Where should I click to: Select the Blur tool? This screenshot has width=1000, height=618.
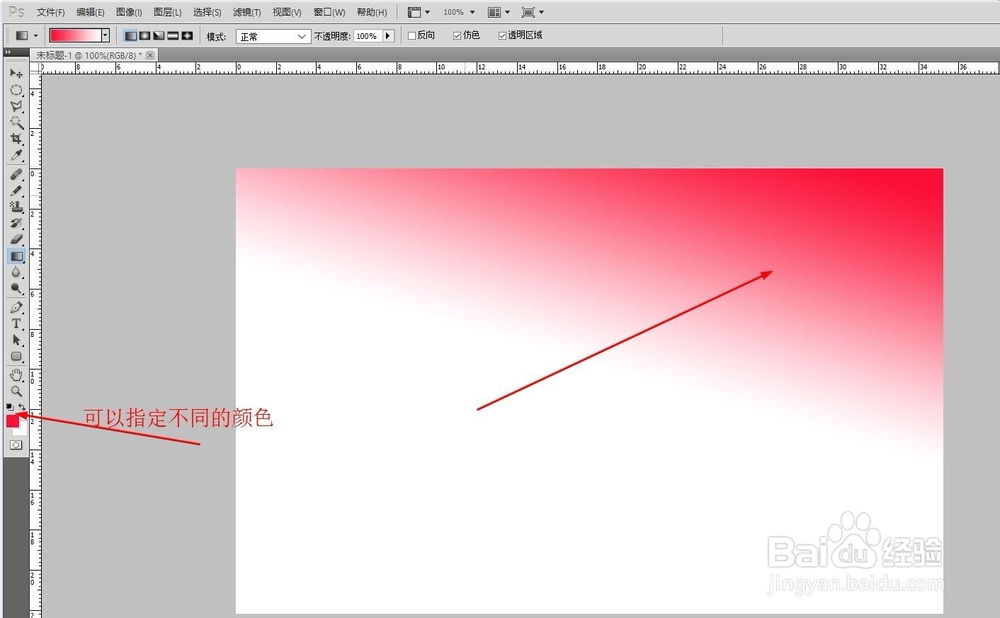pyautogui.click(x=16, y=272)
